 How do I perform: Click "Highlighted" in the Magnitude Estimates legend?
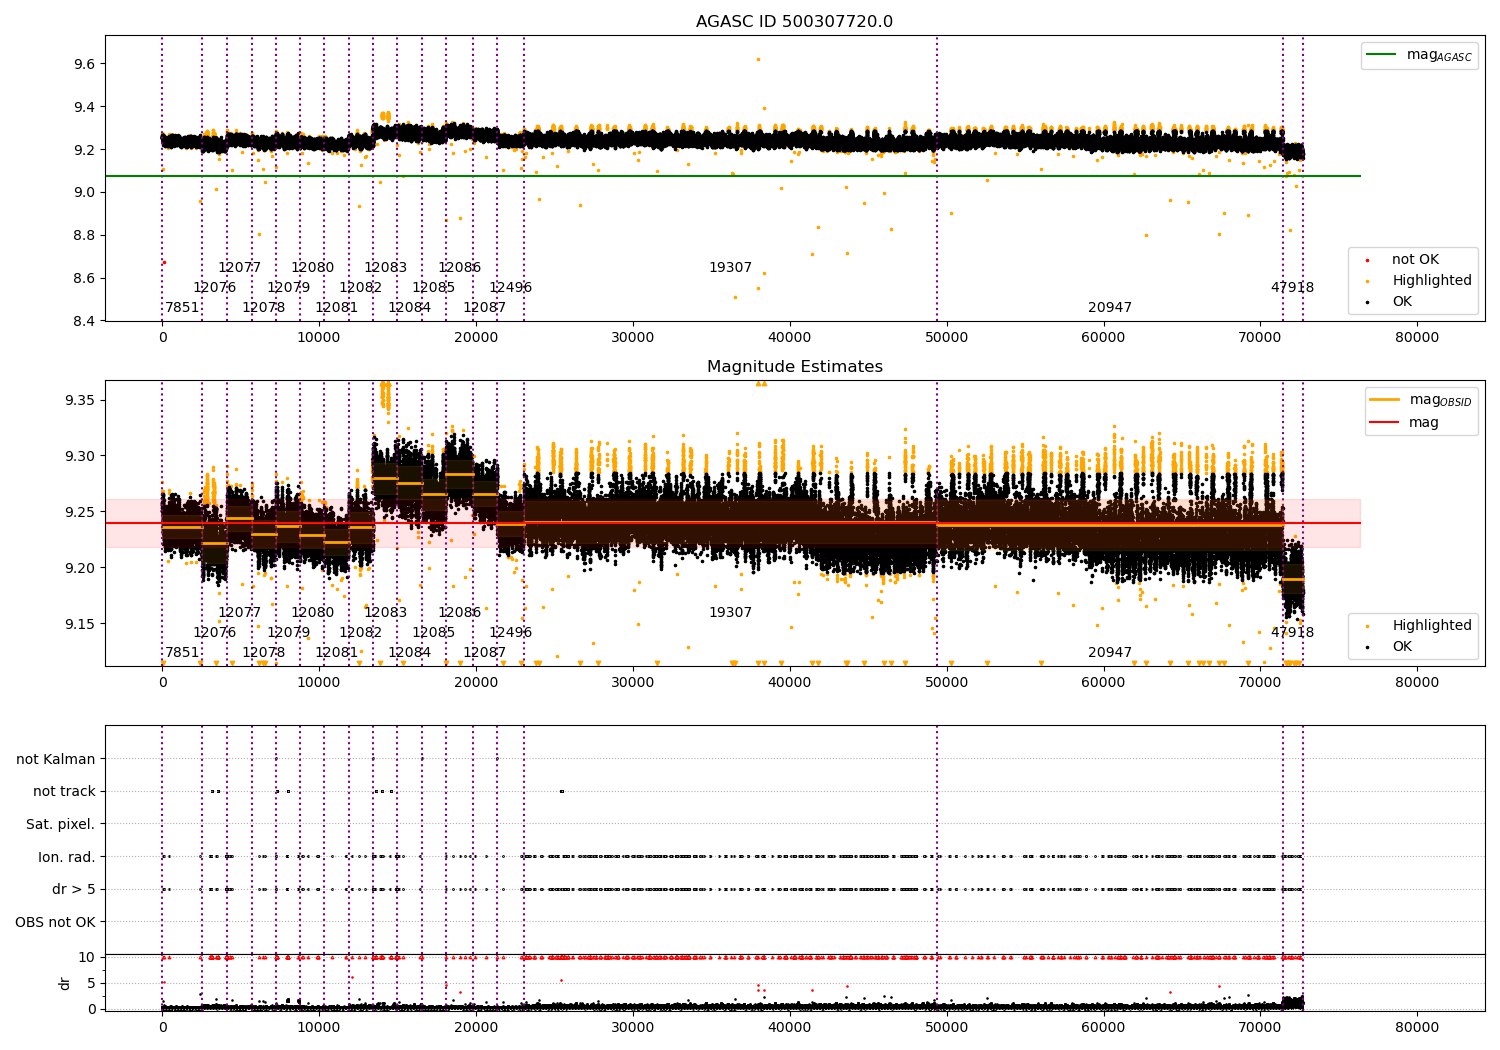point(1432,626)
